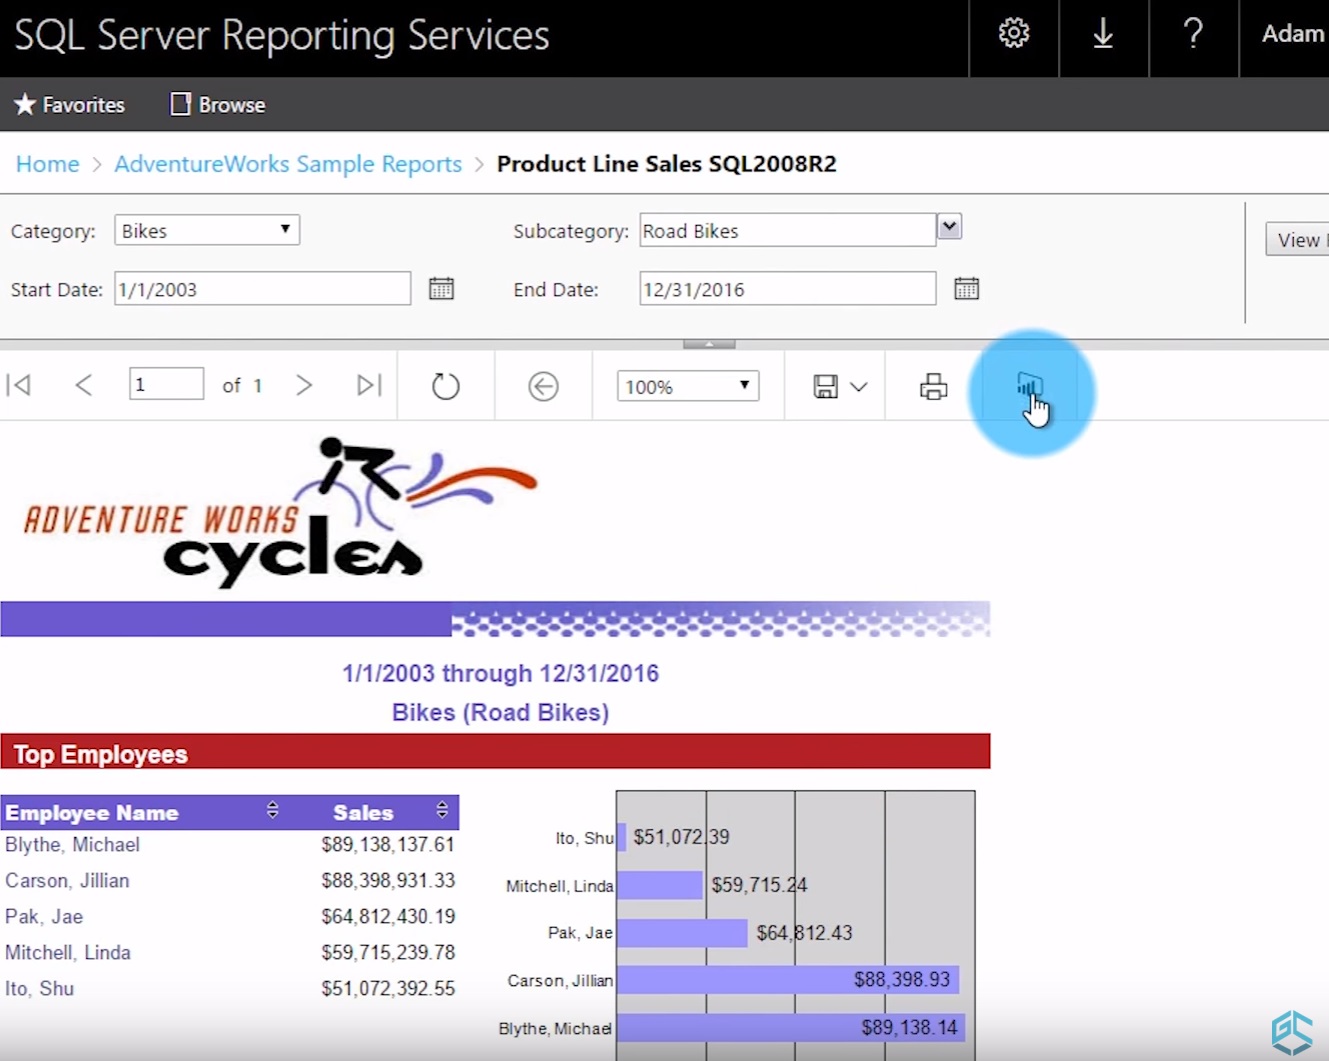This screenshot has width=1329, height=1061.
Task: Print the Product Line Sales report
Action: click(932, 385)
